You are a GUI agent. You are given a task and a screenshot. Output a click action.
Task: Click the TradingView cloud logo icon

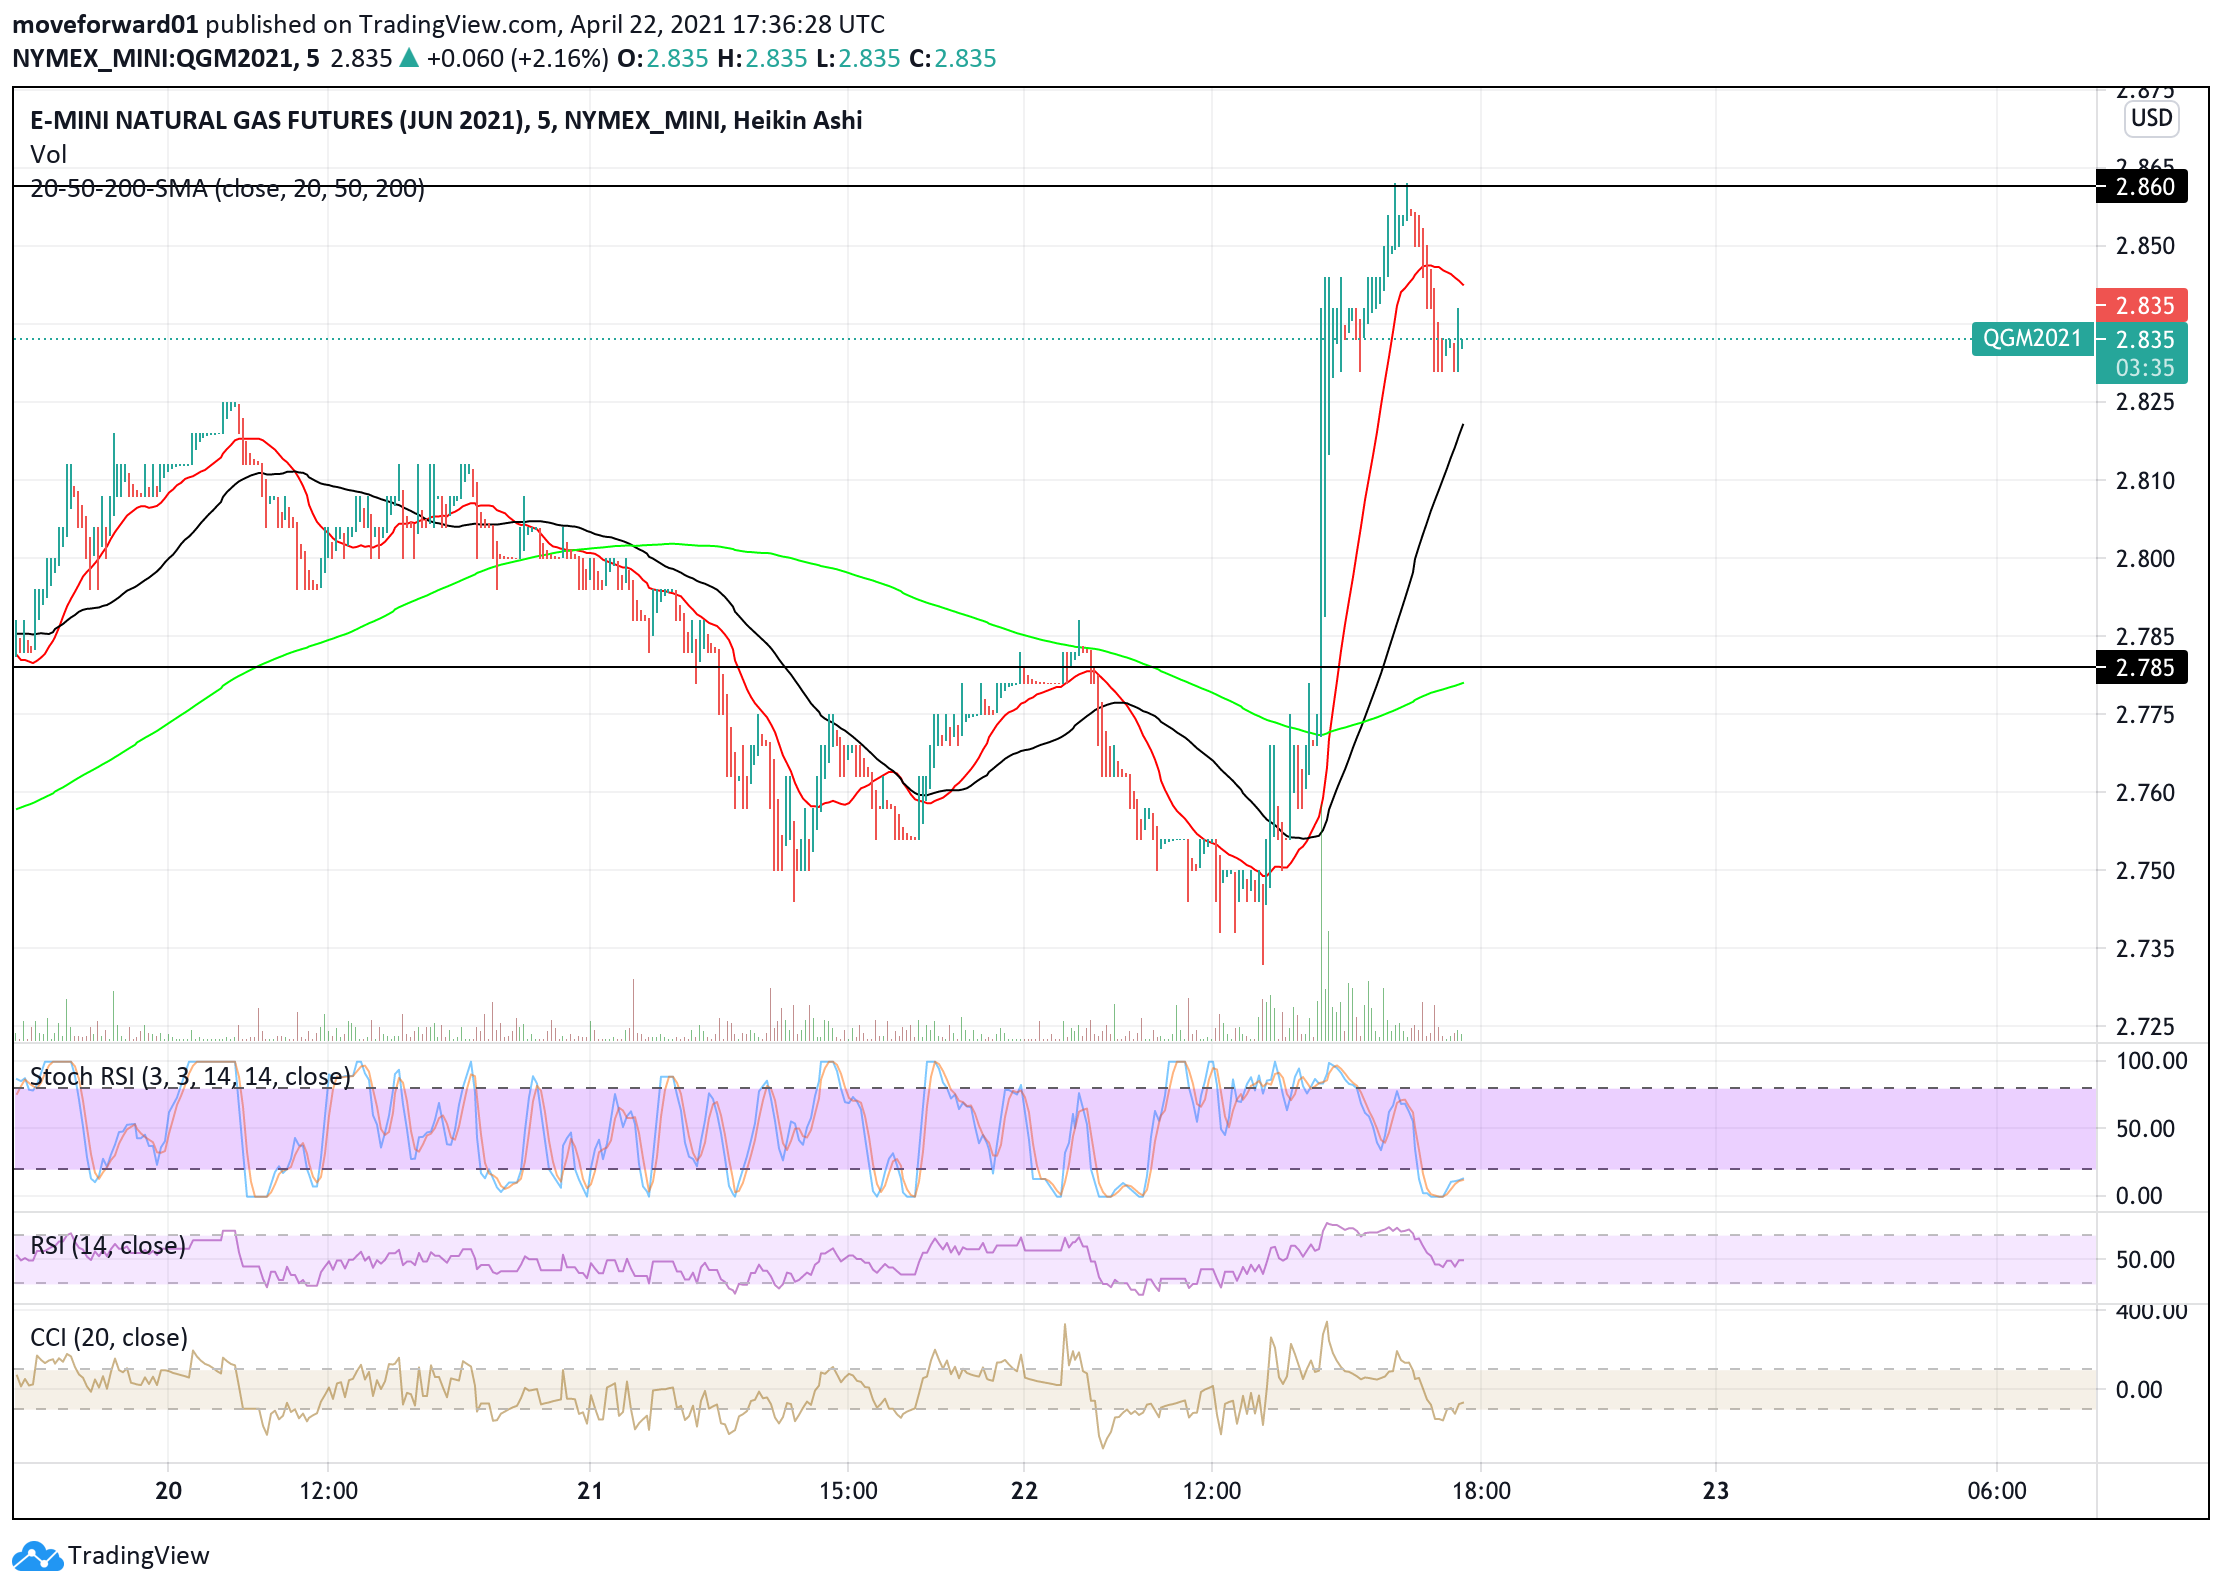38,1556
